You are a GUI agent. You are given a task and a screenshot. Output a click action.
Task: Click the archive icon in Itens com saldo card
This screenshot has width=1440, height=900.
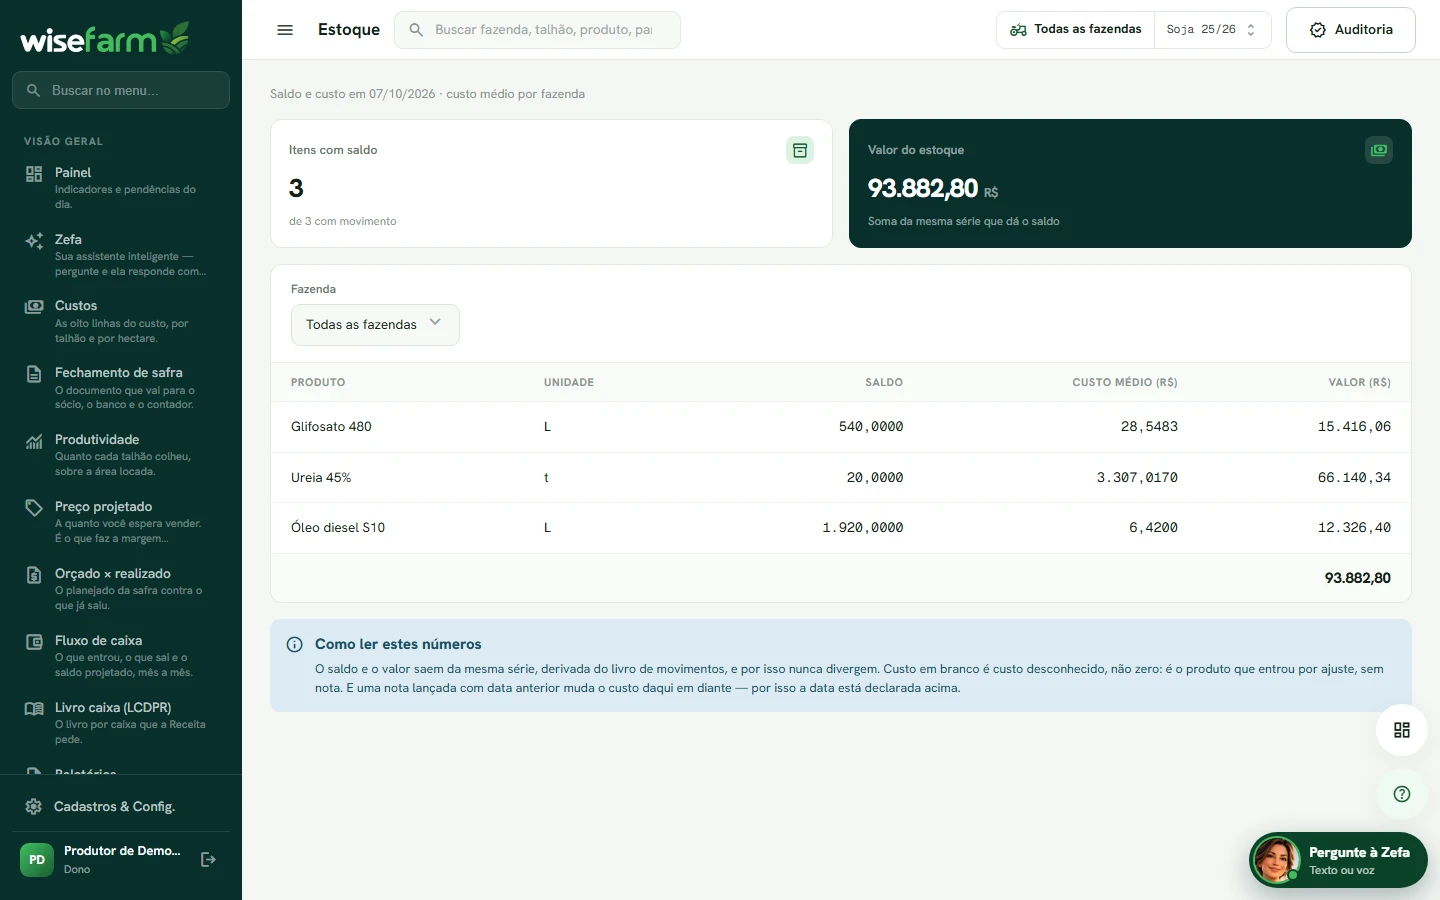800,150
